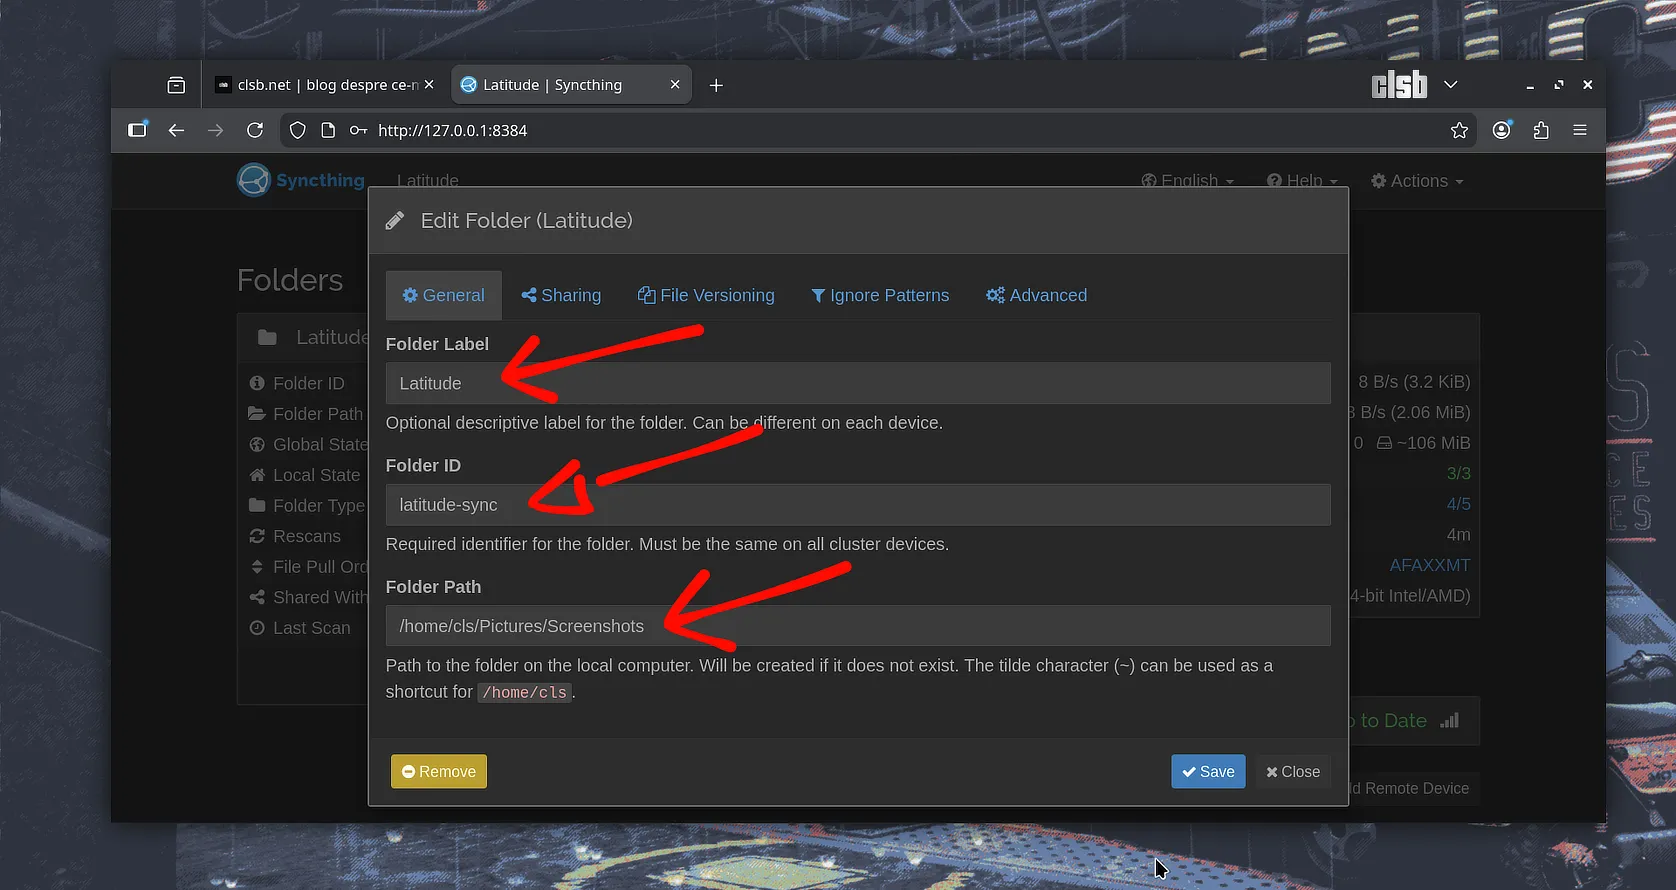Go to the Advanced tab
This screenshot has height=890, width=1676.
(1036, 295)
